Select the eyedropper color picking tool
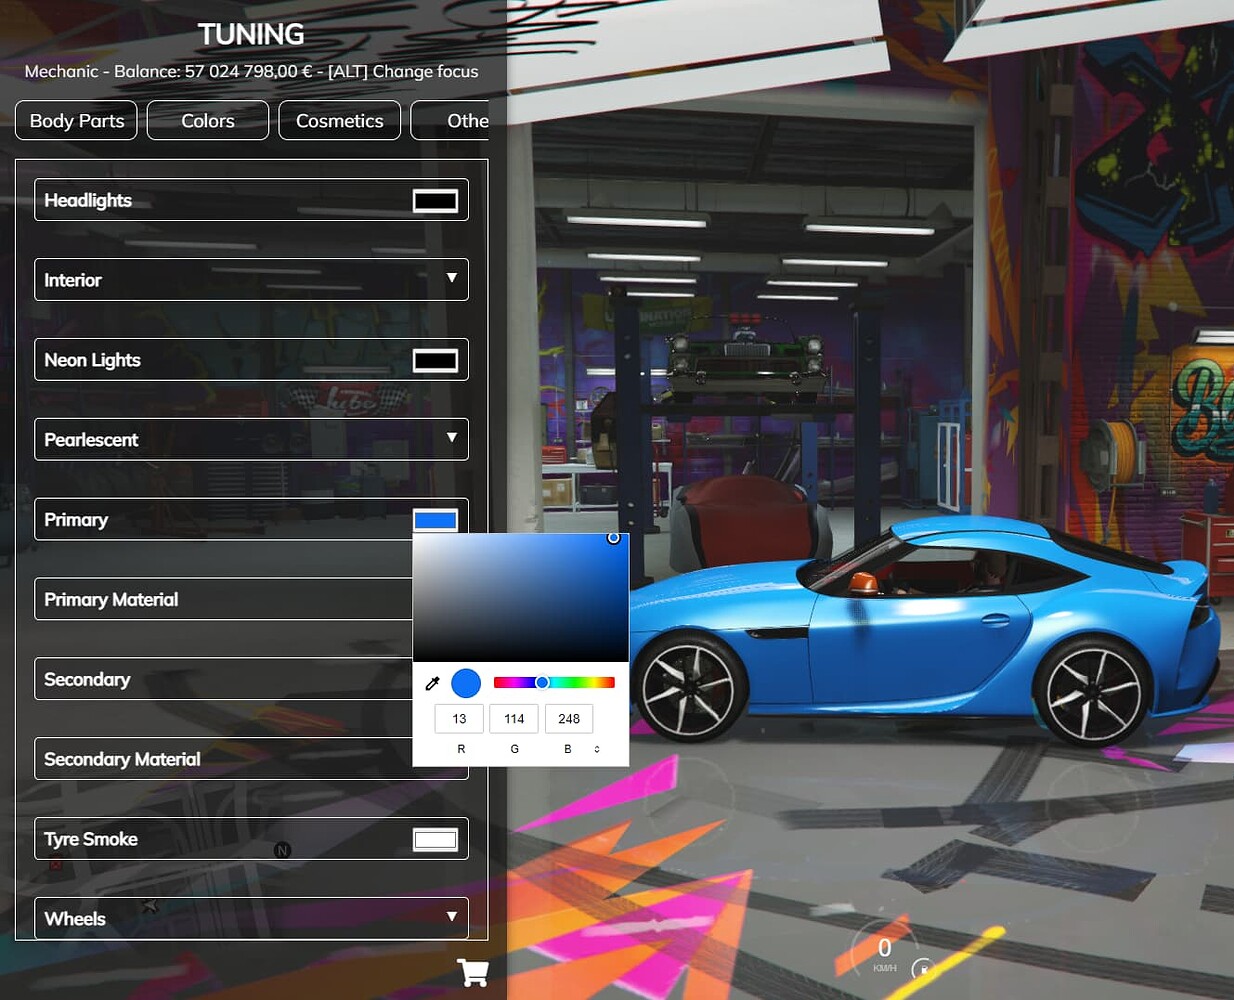Screen dimensions: 1234x1000 coord(432,683)
